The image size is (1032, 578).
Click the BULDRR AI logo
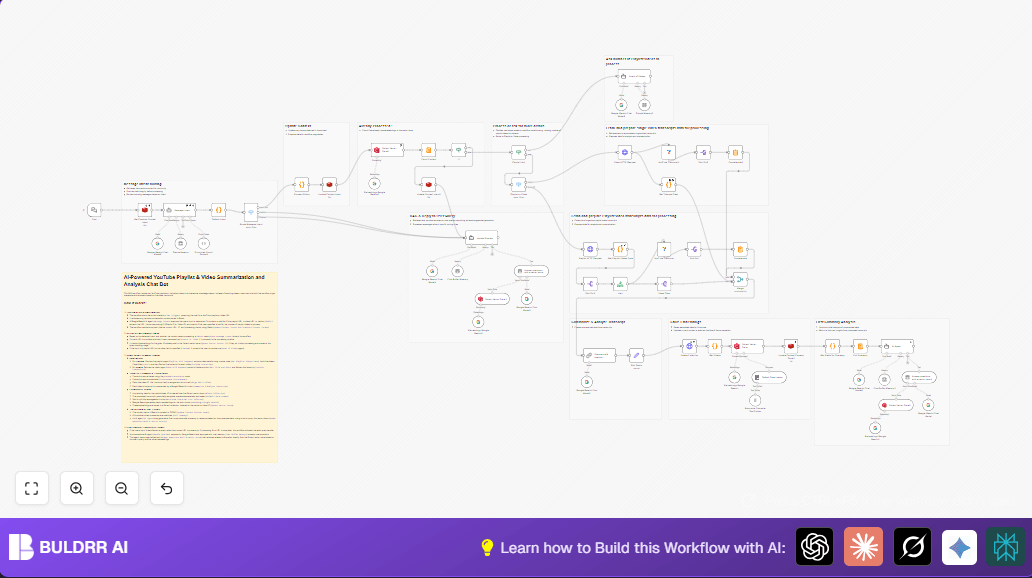coord(68,547)
